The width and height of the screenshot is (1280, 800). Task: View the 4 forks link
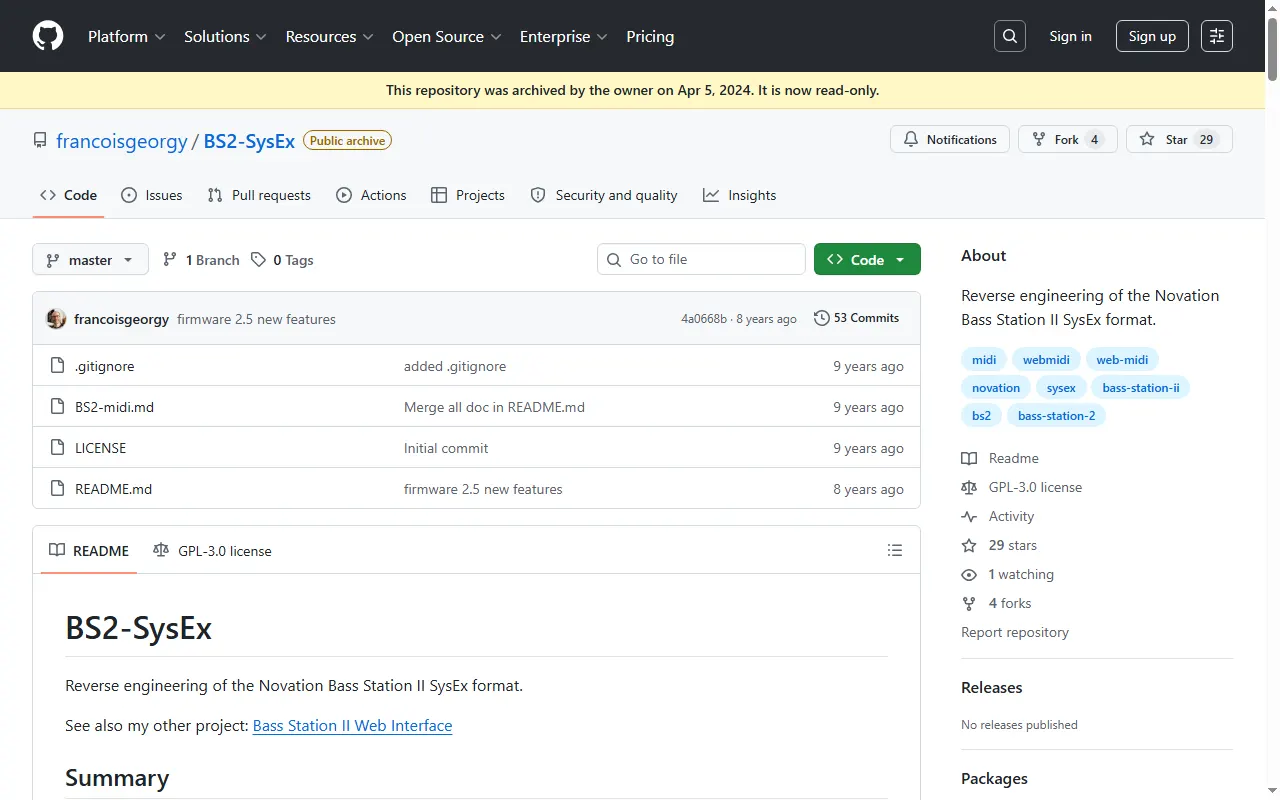click(996, 603)
